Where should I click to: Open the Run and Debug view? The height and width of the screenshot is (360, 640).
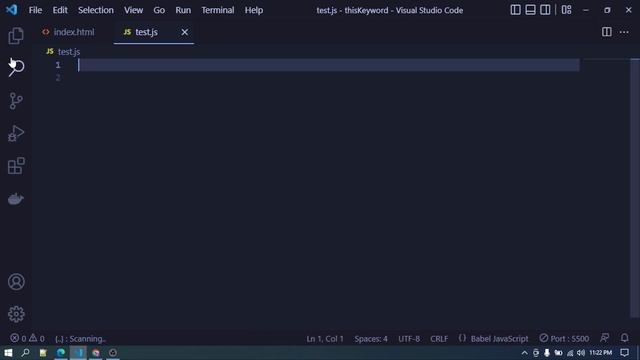(16, 133)
